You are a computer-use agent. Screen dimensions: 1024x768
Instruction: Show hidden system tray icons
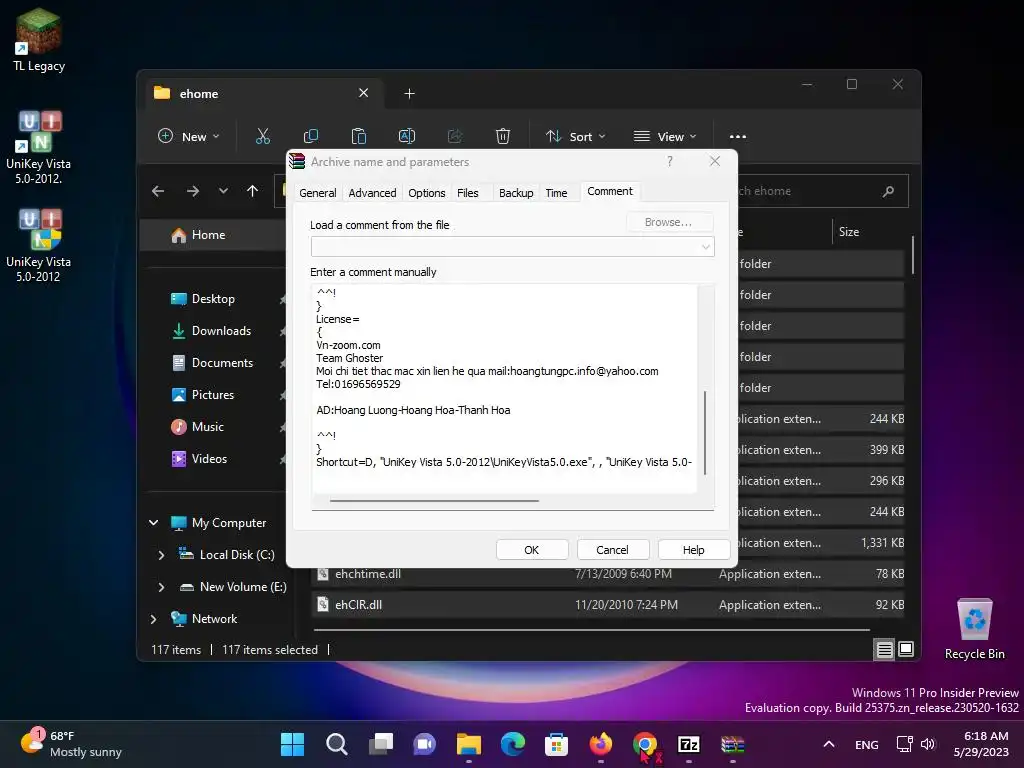click(828, 744)
